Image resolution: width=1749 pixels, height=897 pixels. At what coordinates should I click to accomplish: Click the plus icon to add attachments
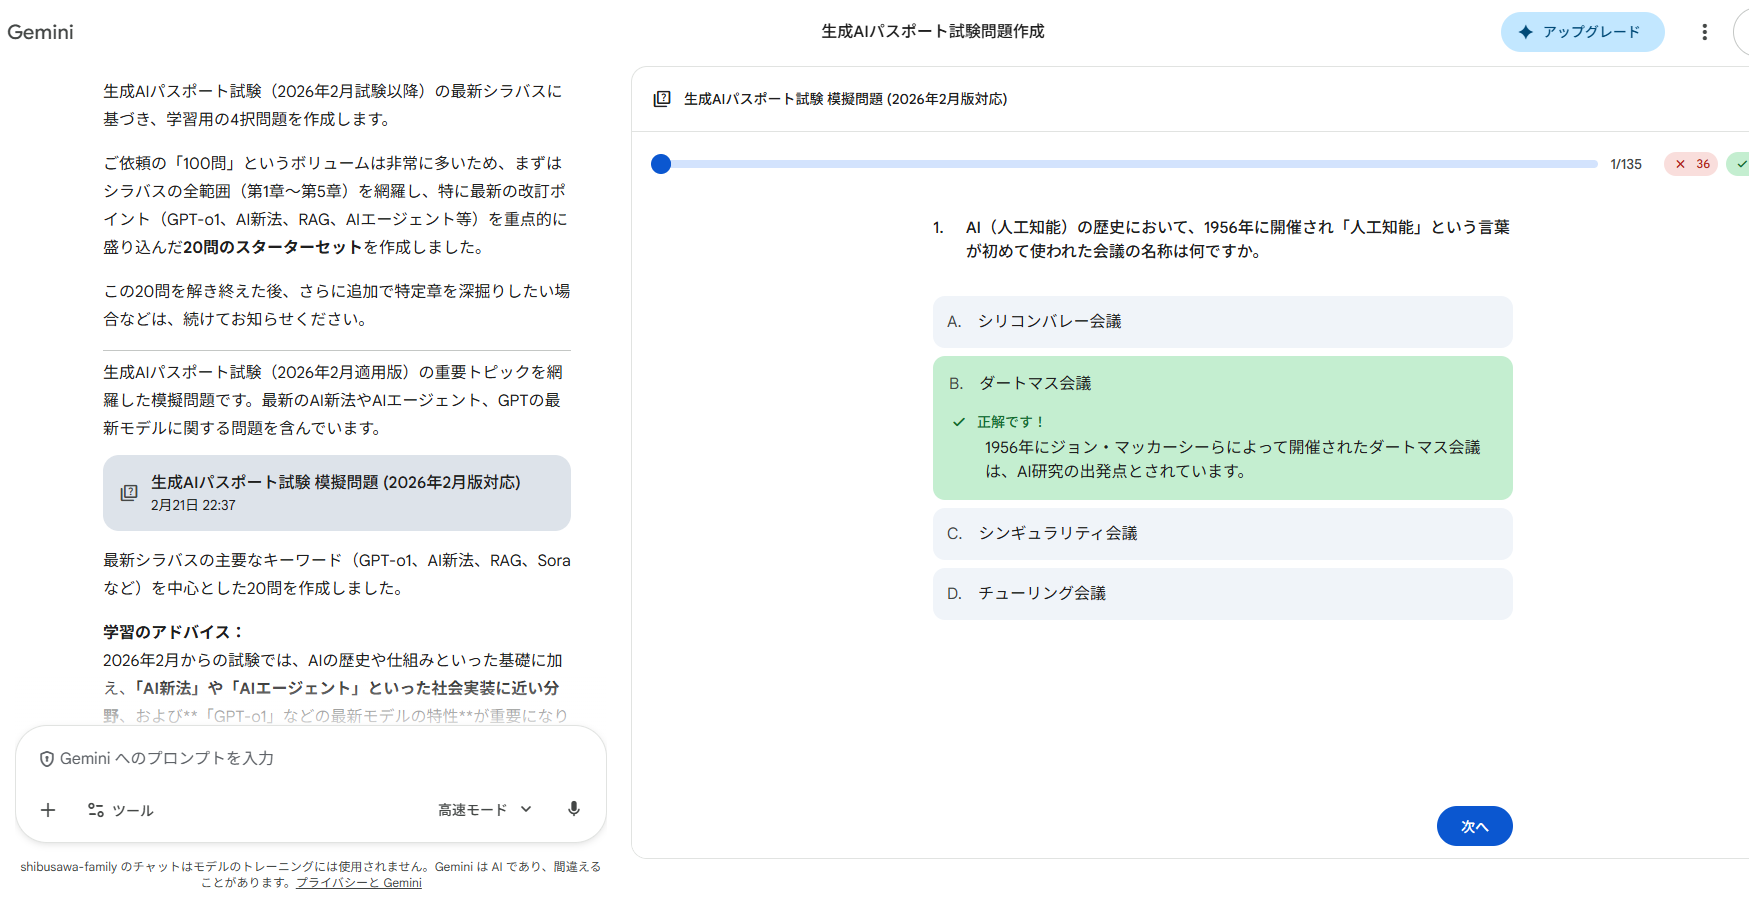[48, 810]
